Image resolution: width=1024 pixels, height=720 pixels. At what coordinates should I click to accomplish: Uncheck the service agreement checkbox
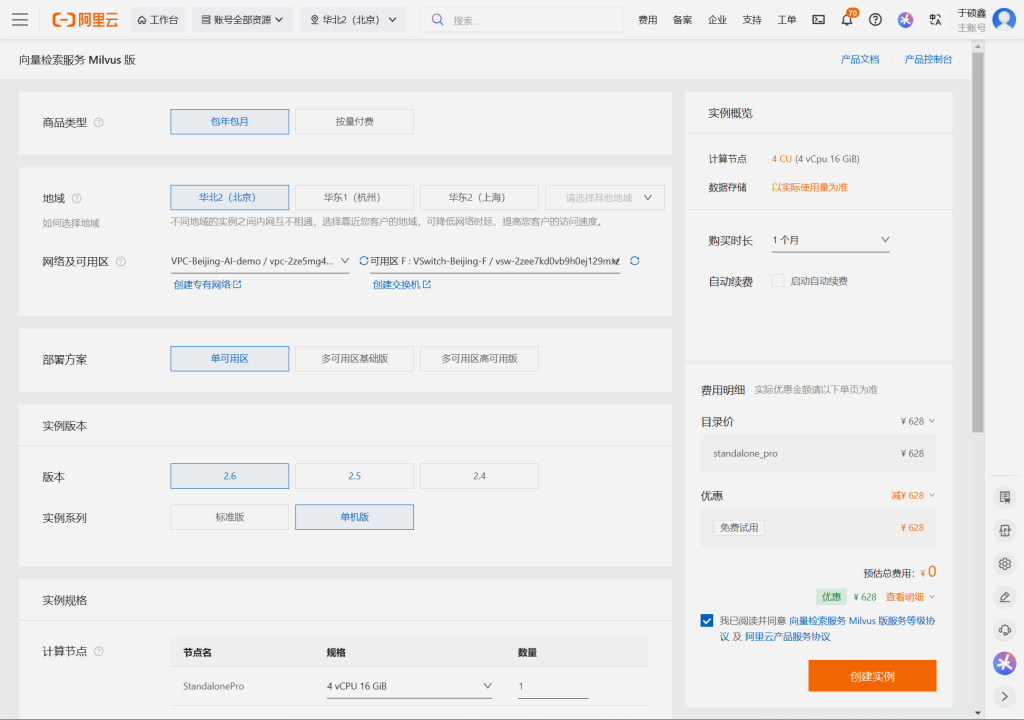coord(707,621)
